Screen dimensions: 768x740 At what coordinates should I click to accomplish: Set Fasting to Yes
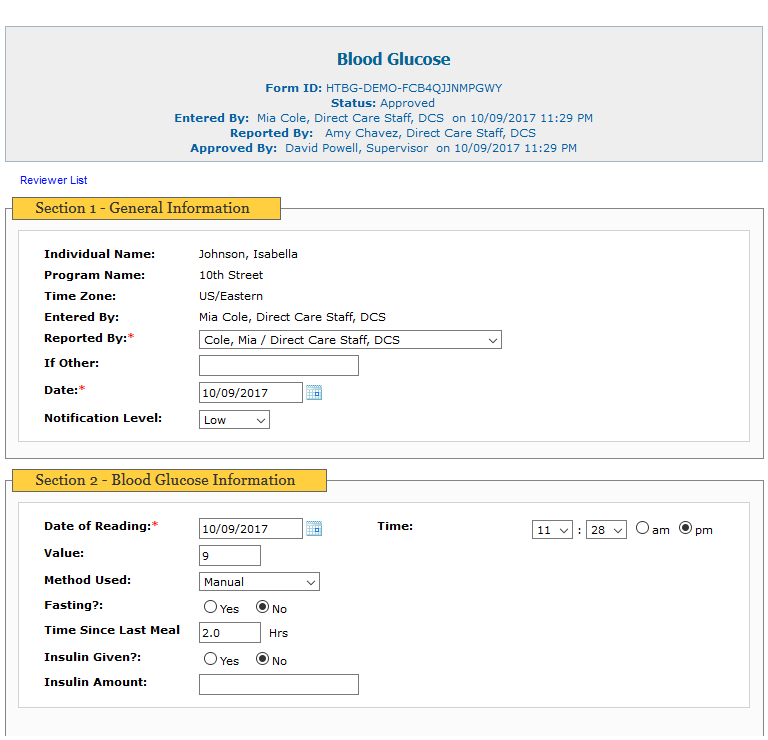[x=210, y=607]
